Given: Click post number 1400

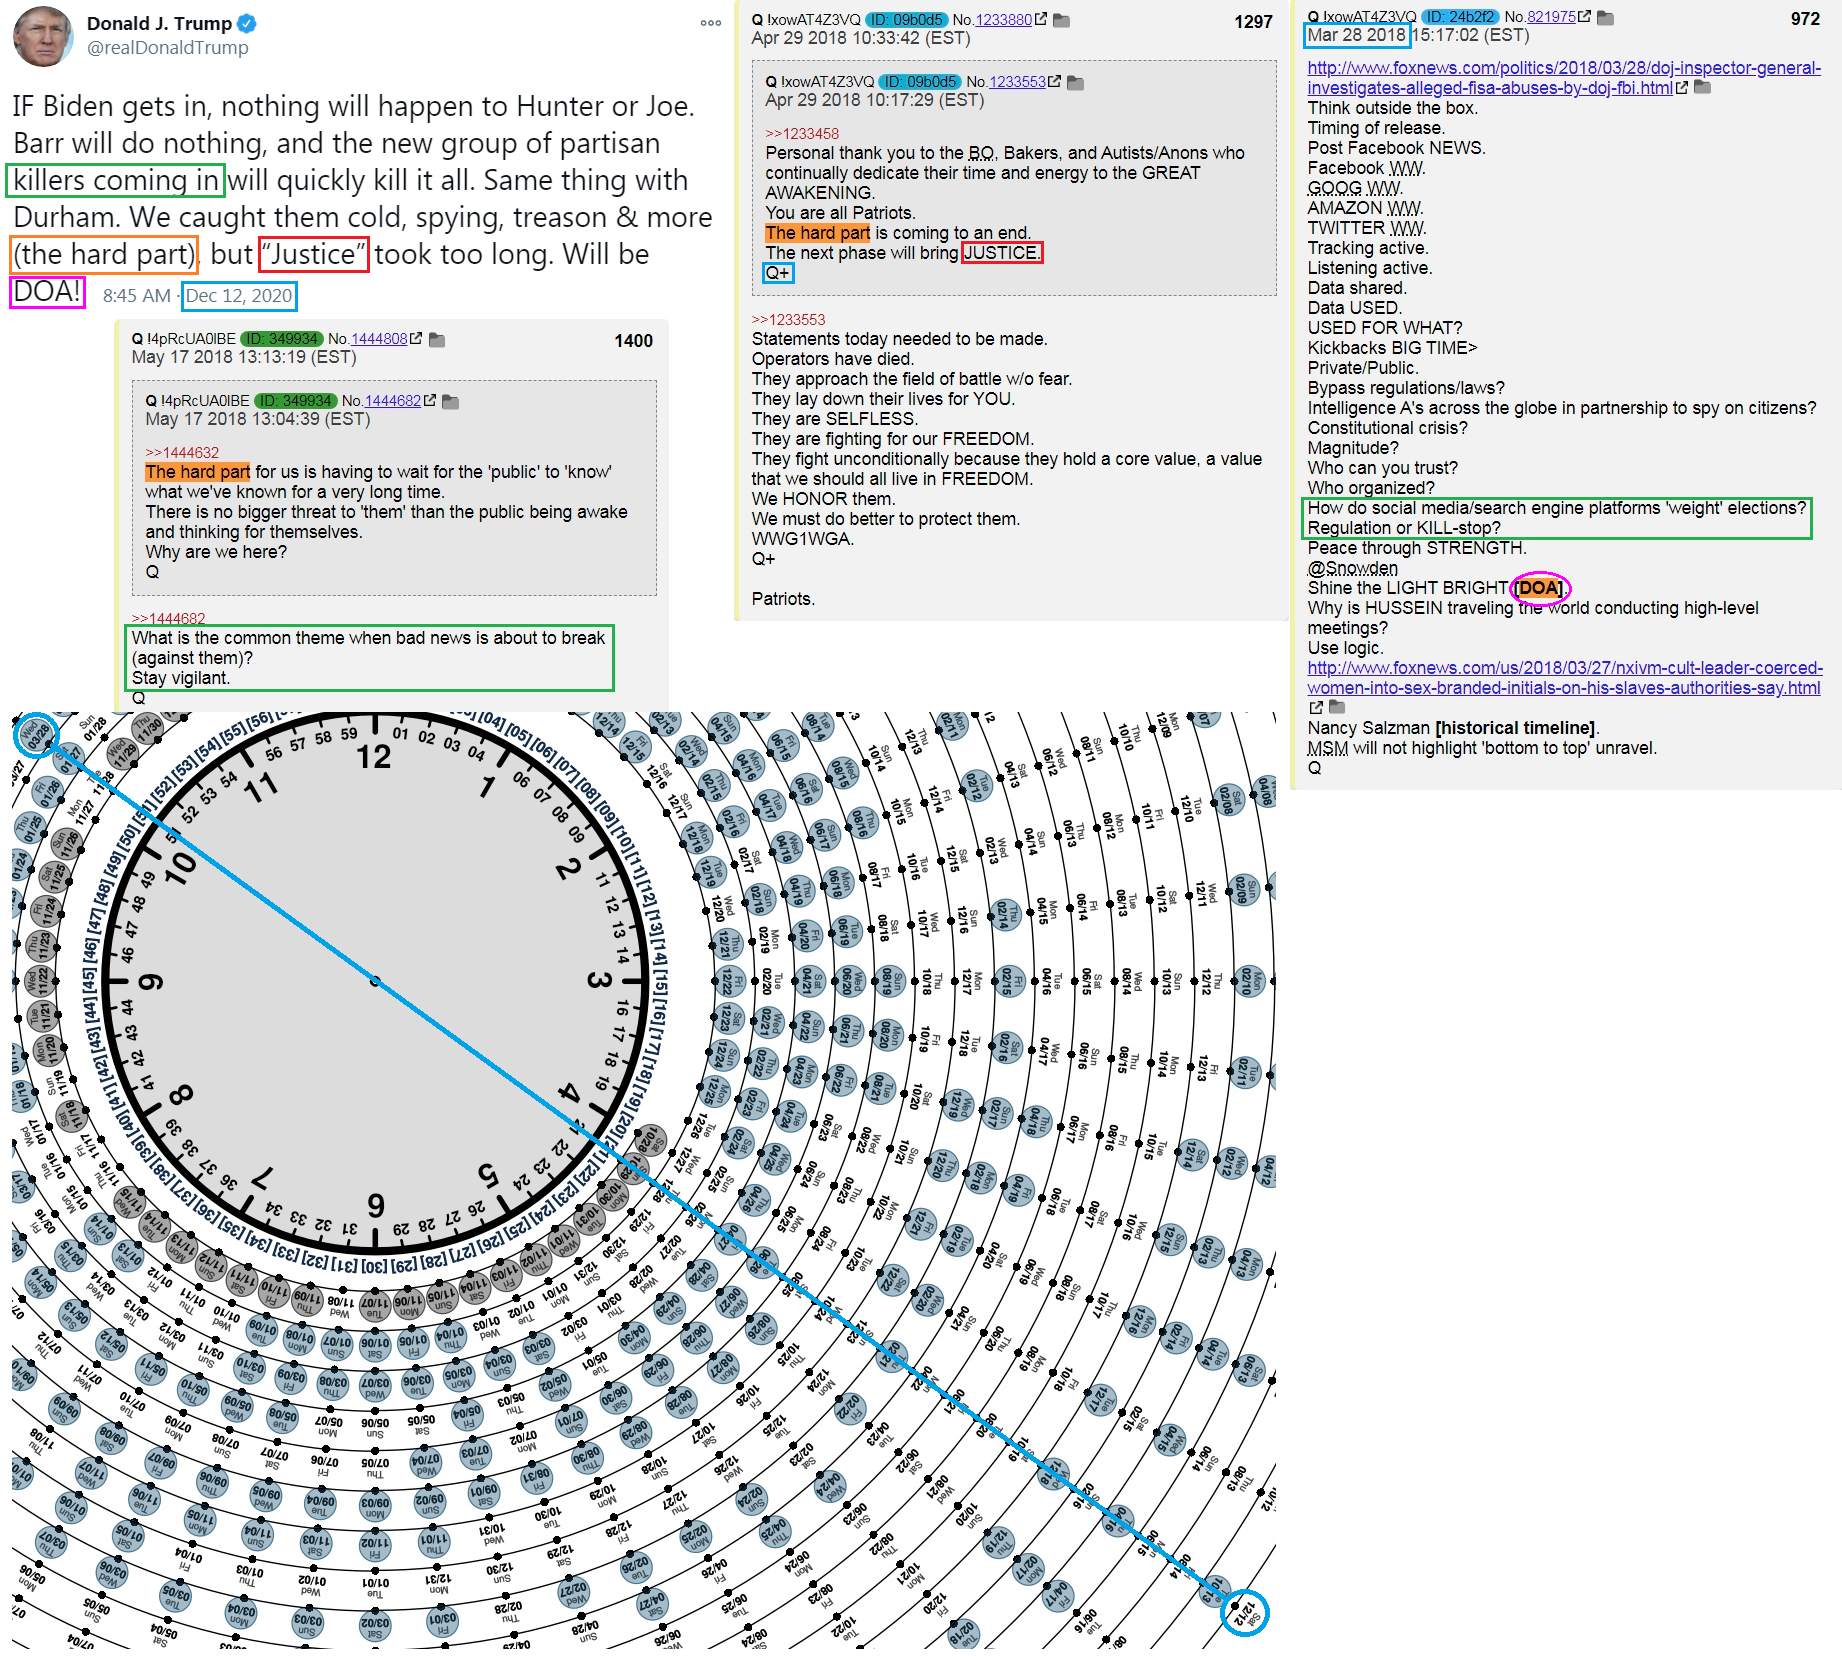Looking at the screenshot, I should [x=633, y=341].
